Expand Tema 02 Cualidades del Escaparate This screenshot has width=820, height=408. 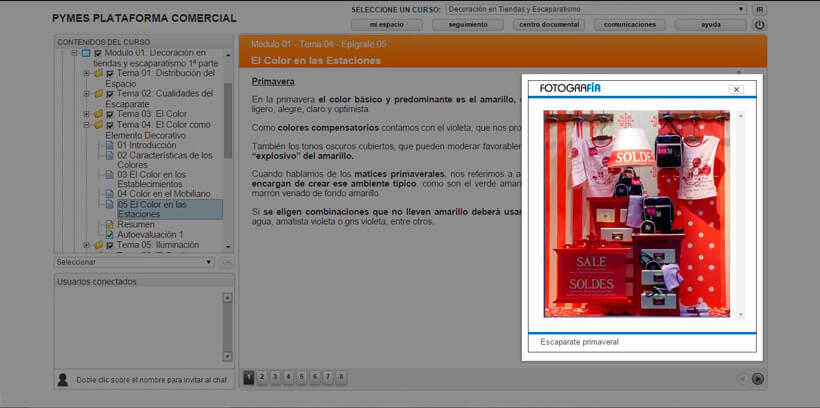pos(86,94)
